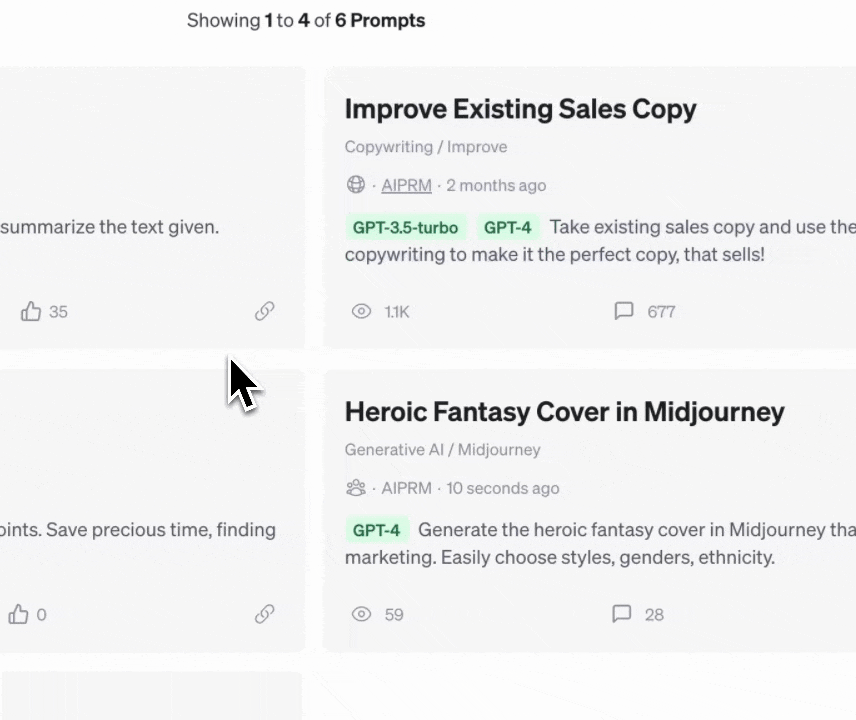856x720 pixels.
Task: Open Heroic Fantasy Cover in Midjourney title
Action: pos(564,412)
